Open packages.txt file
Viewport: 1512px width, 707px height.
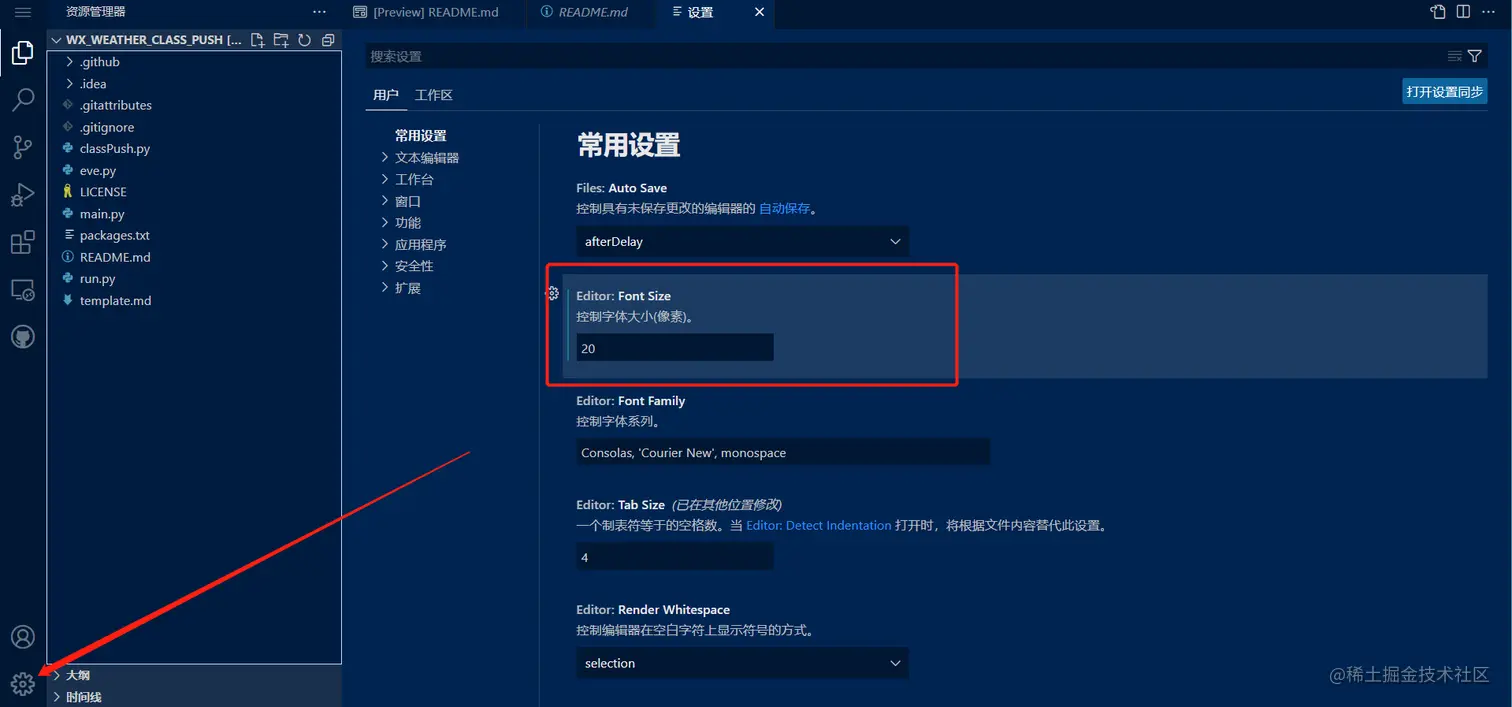coord(114,236)
